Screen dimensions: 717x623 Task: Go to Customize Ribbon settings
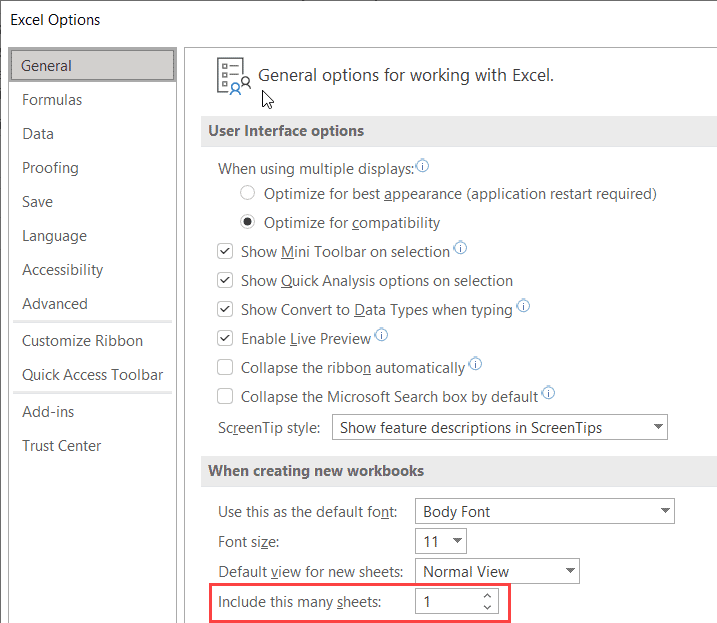pos(82,341)
